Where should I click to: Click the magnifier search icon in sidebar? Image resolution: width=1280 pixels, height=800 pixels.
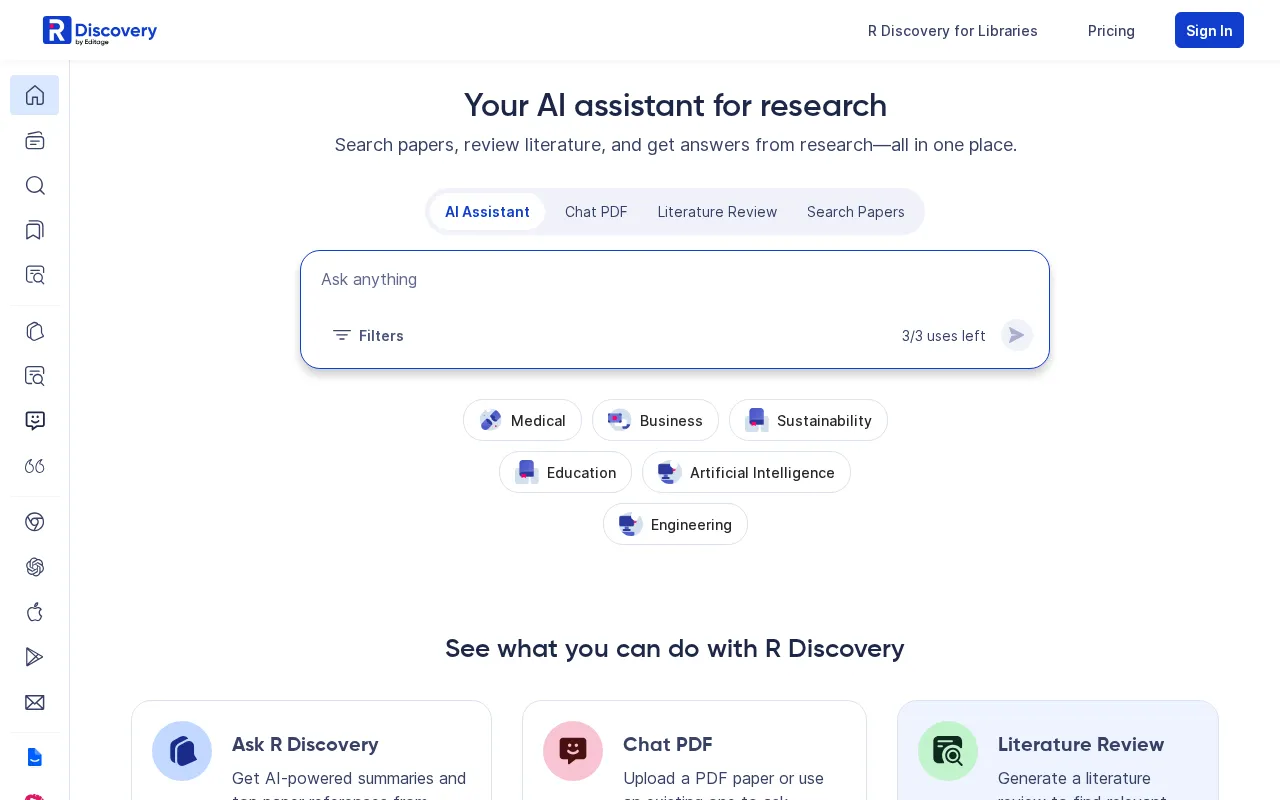point(35,185)
